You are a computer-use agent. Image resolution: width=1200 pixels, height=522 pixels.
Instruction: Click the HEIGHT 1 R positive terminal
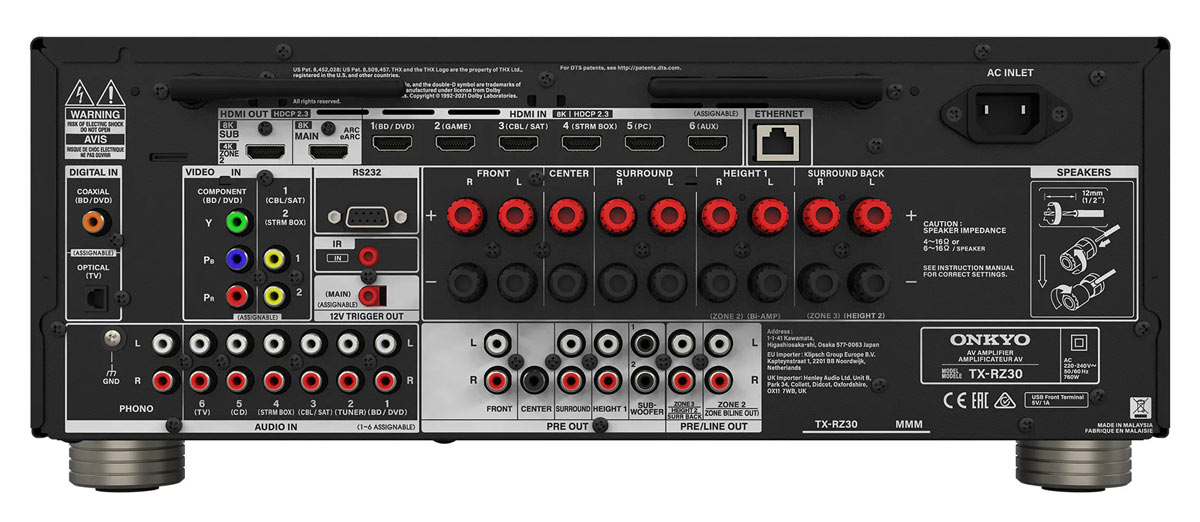(x=720, y=214)
